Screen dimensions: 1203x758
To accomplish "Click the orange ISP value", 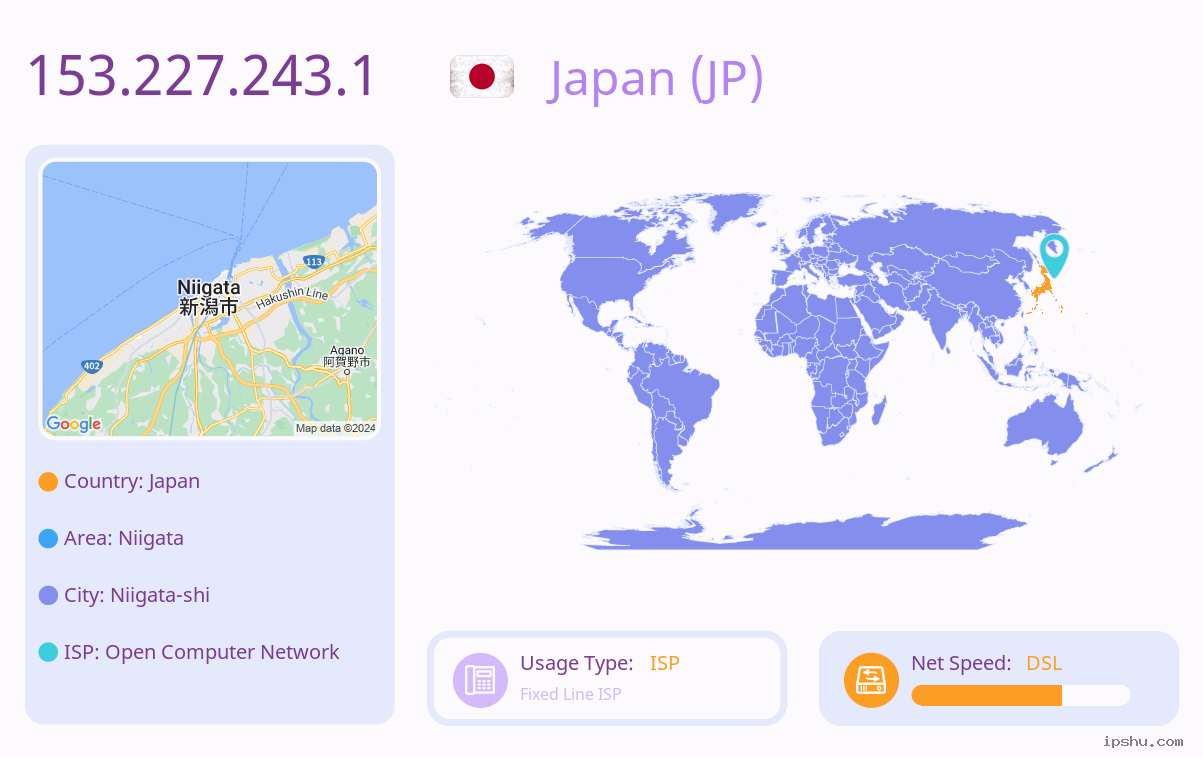I will click(665, 663).
